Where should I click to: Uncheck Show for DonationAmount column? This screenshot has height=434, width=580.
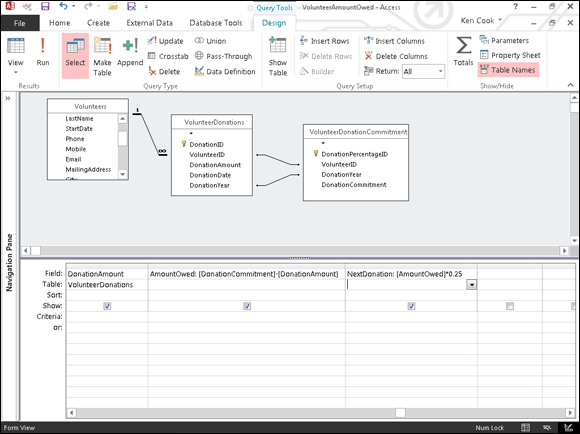tap(107, 306)
